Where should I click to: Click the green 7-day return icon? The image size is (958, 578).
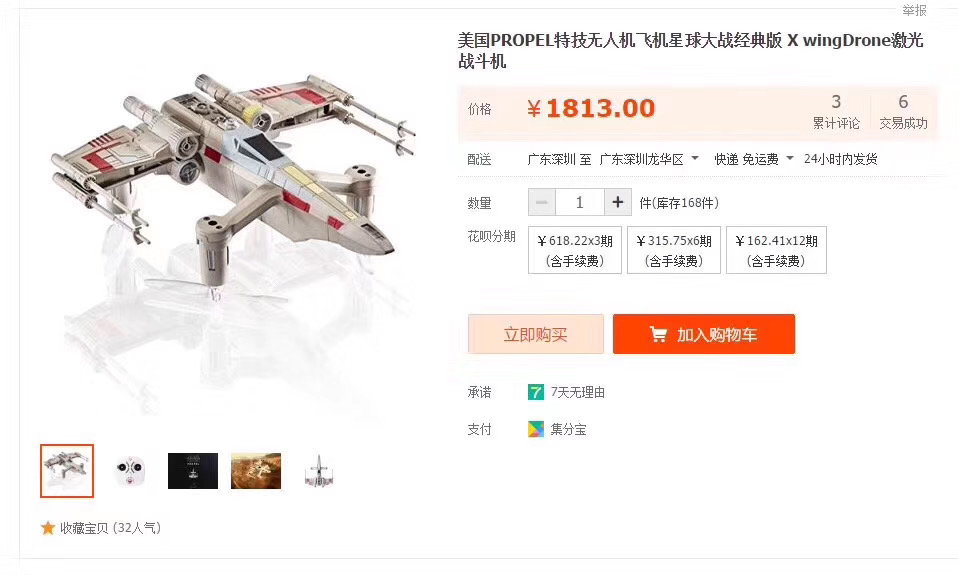tap(536, 392)
